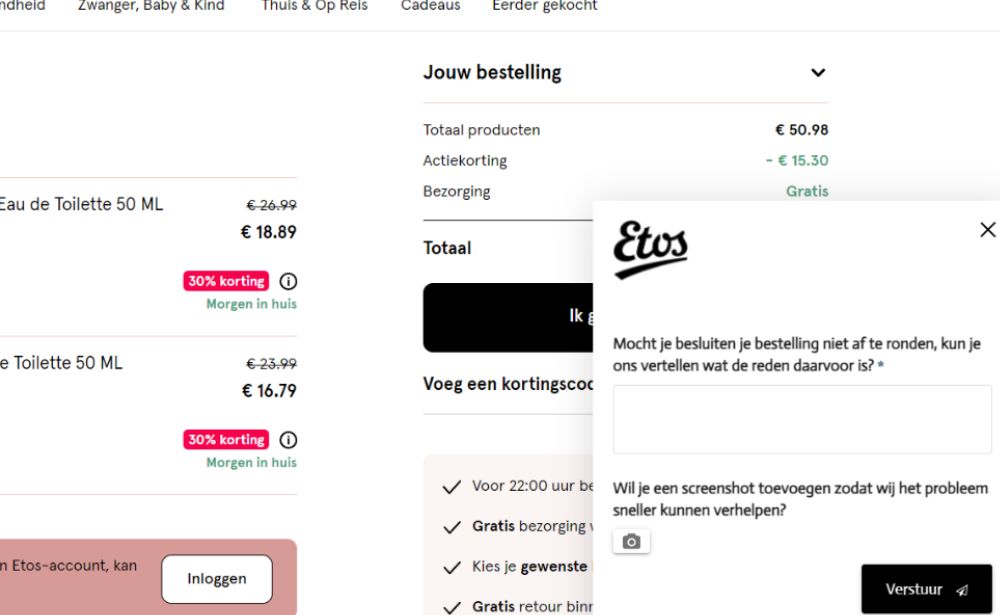Click the feedback reason text field
The image size is (1000, 615).
[802, 419]
